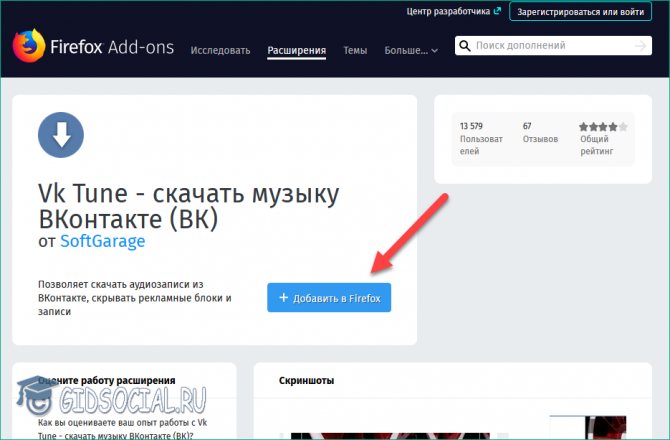Click the extension description text
670x440 pixels.
tap(135, 298)
